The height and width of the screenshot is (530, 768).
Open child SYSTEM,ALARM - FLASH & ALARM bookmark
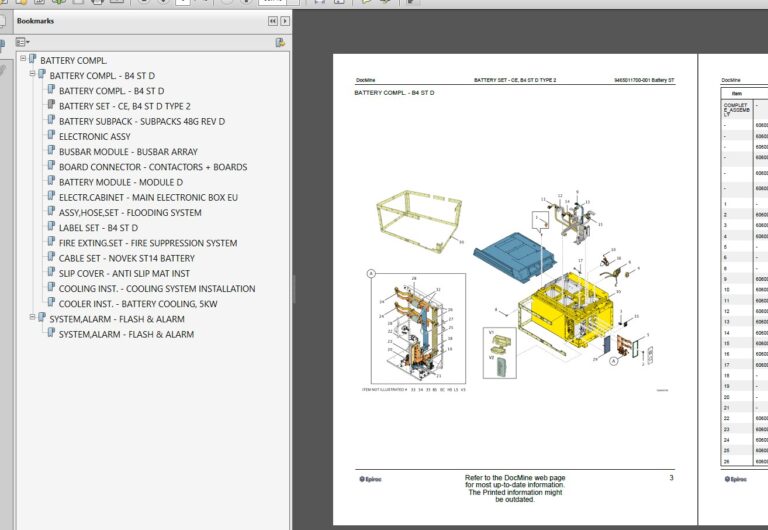126,334
